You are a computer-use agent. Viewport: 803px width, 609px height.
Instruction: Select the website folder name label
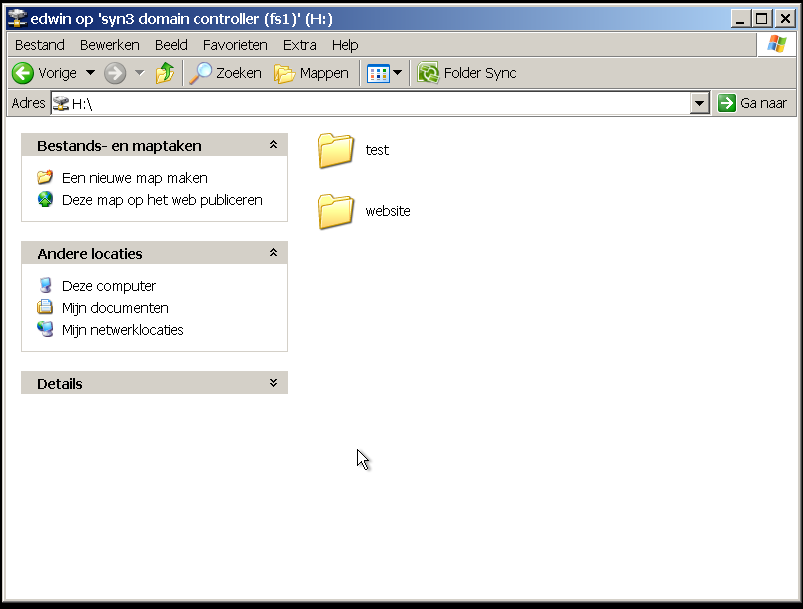click(388, 211)
